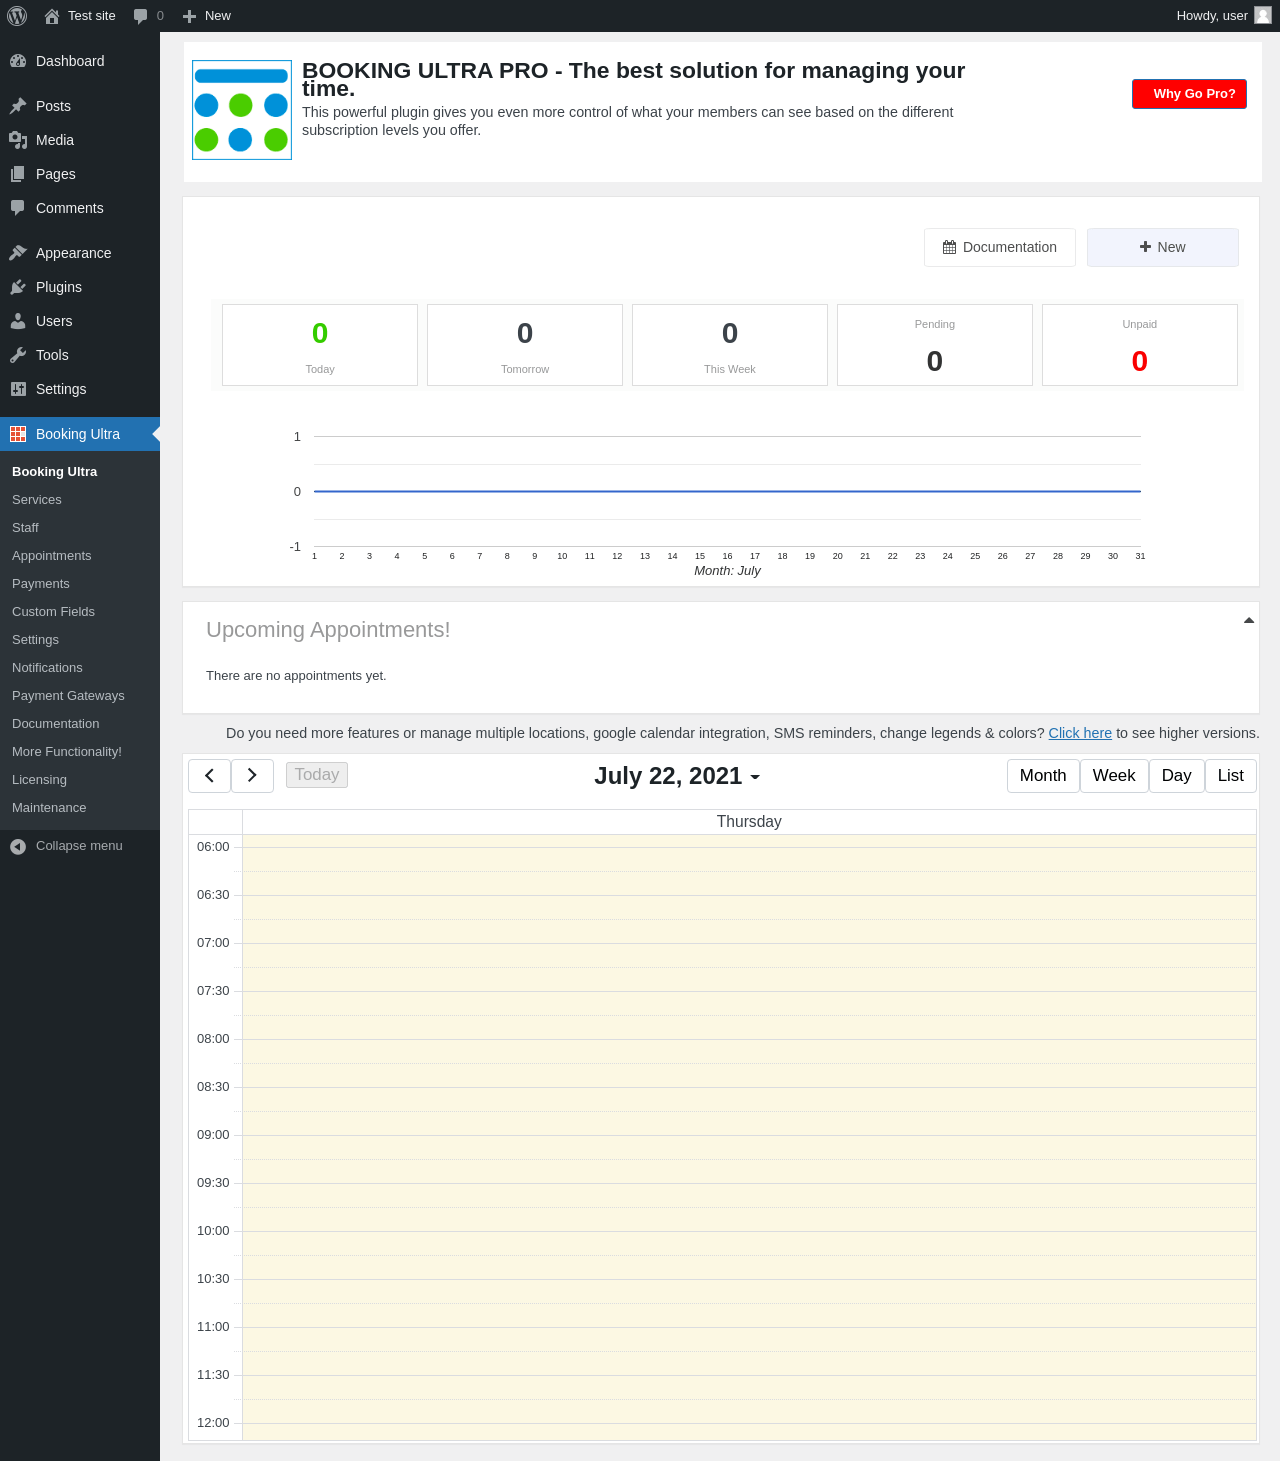Image resolution: width=1280 pixels, height=1461 pixels.
Task: Go to previous day with left chevron
Action: pyautogui.click(x=209, y=776)
